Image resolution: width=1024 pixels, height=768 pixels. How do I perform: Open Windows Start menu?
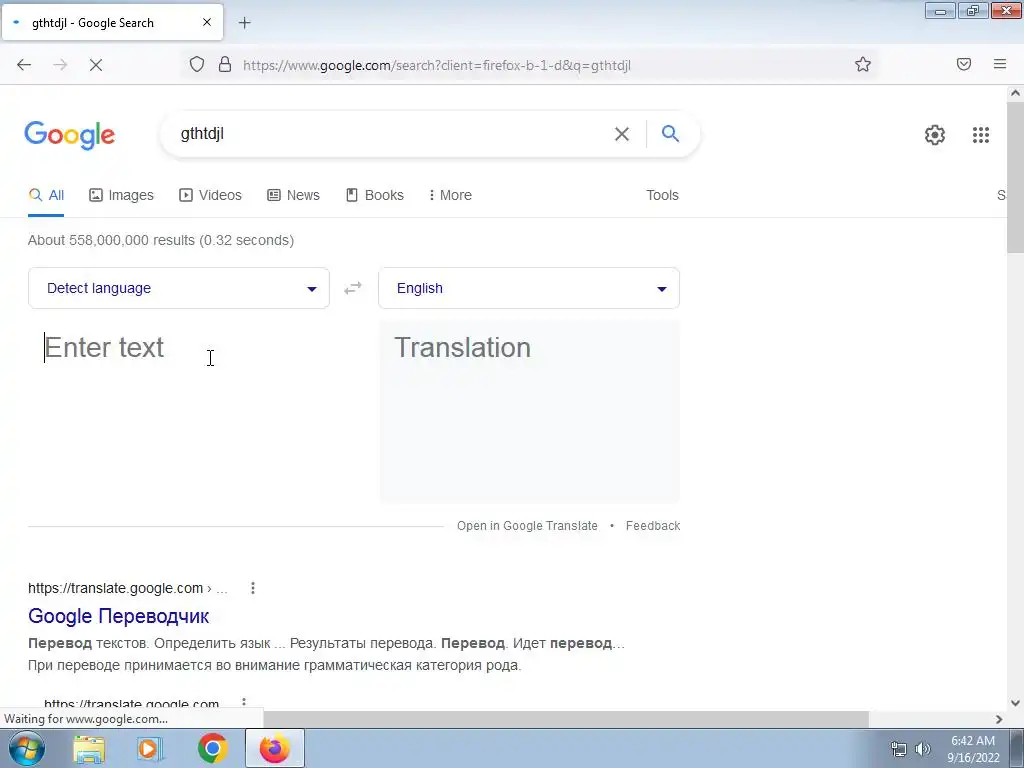pos(27,748)
